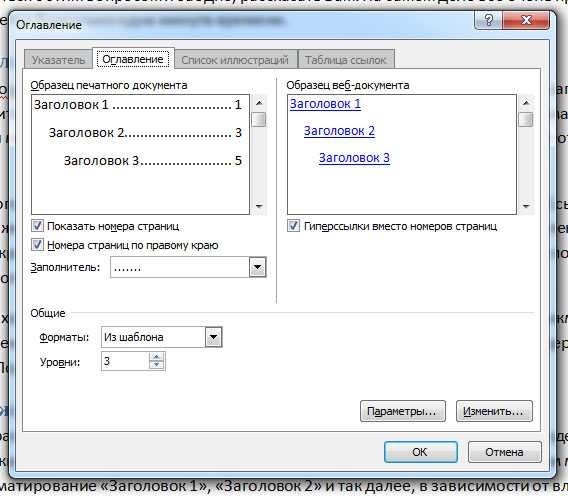
Task: Click the help question mark icon
Action: 488,20
